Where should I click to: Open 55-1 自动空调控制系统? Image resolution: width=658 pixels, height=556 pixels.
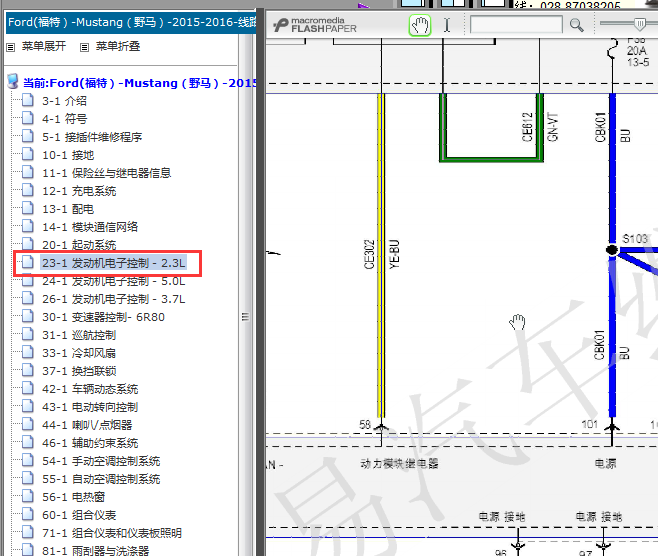[101, 479]
